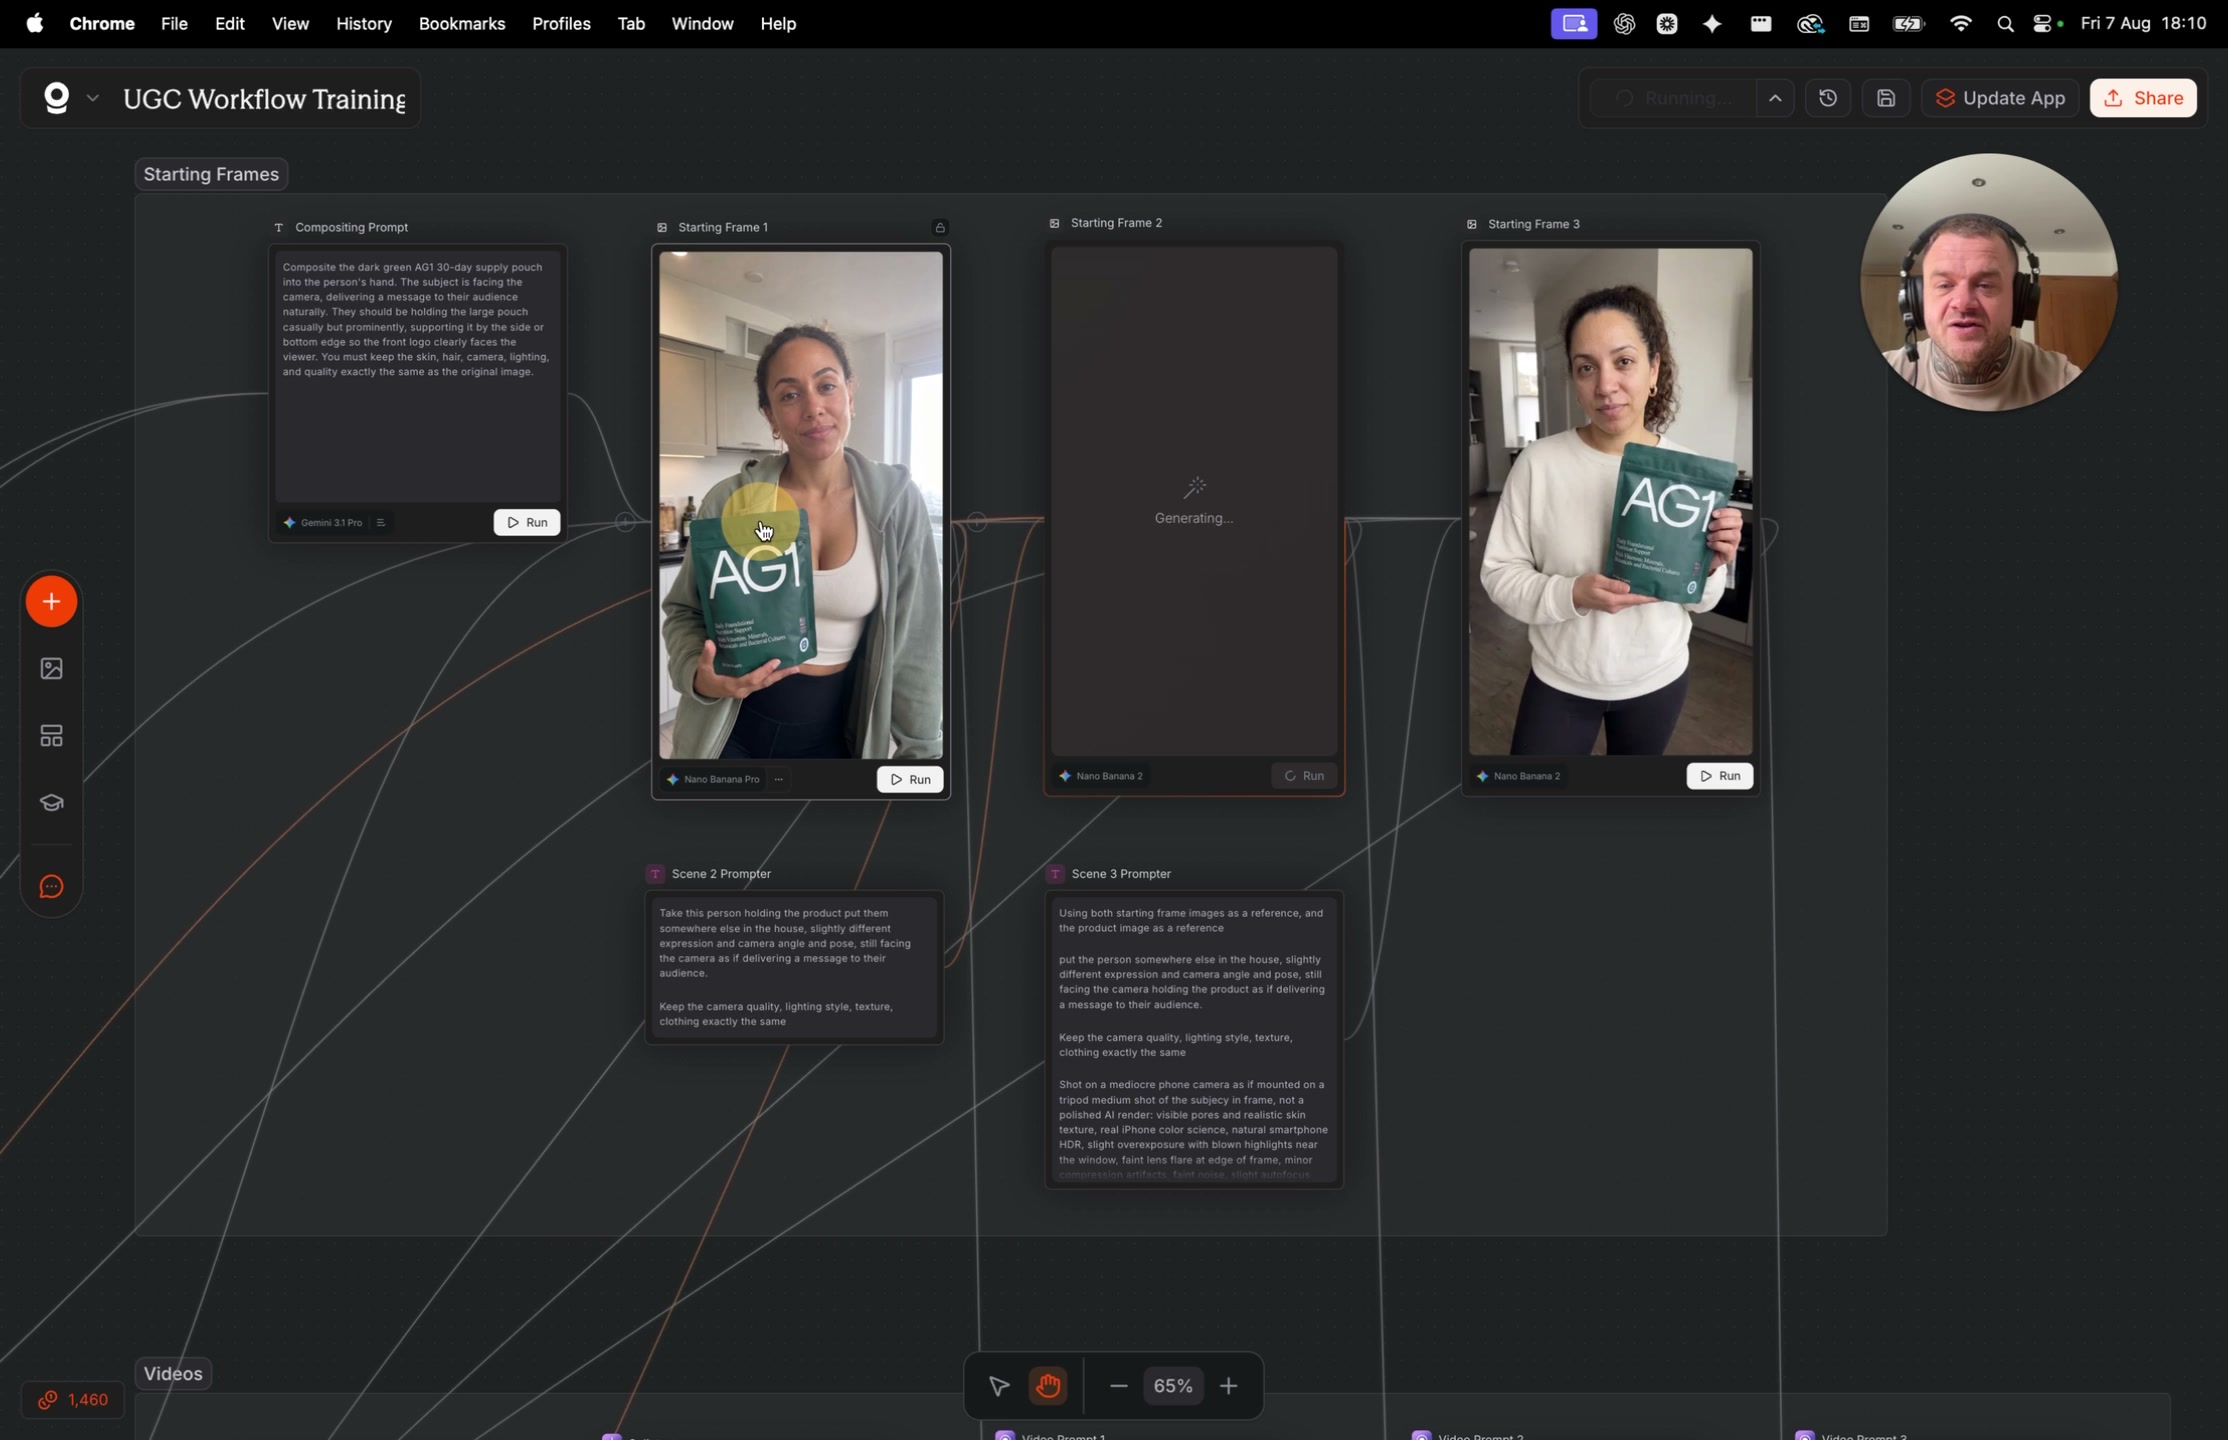
Task: Select the pointer arrow tool
Action: click(998, 1385)
